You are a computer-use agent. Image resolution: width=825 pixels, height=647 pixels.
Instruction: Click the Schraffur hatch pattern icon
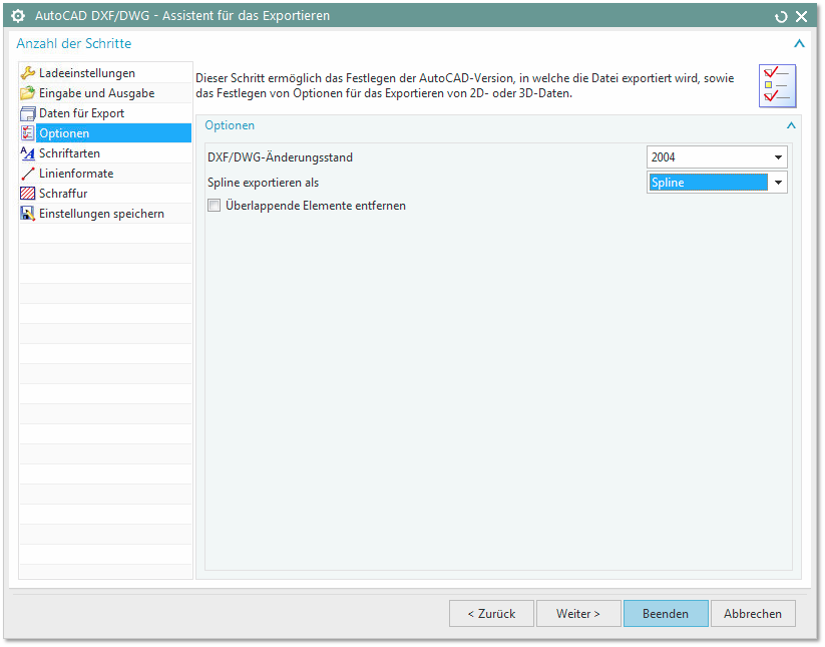(x=27, y=194)
